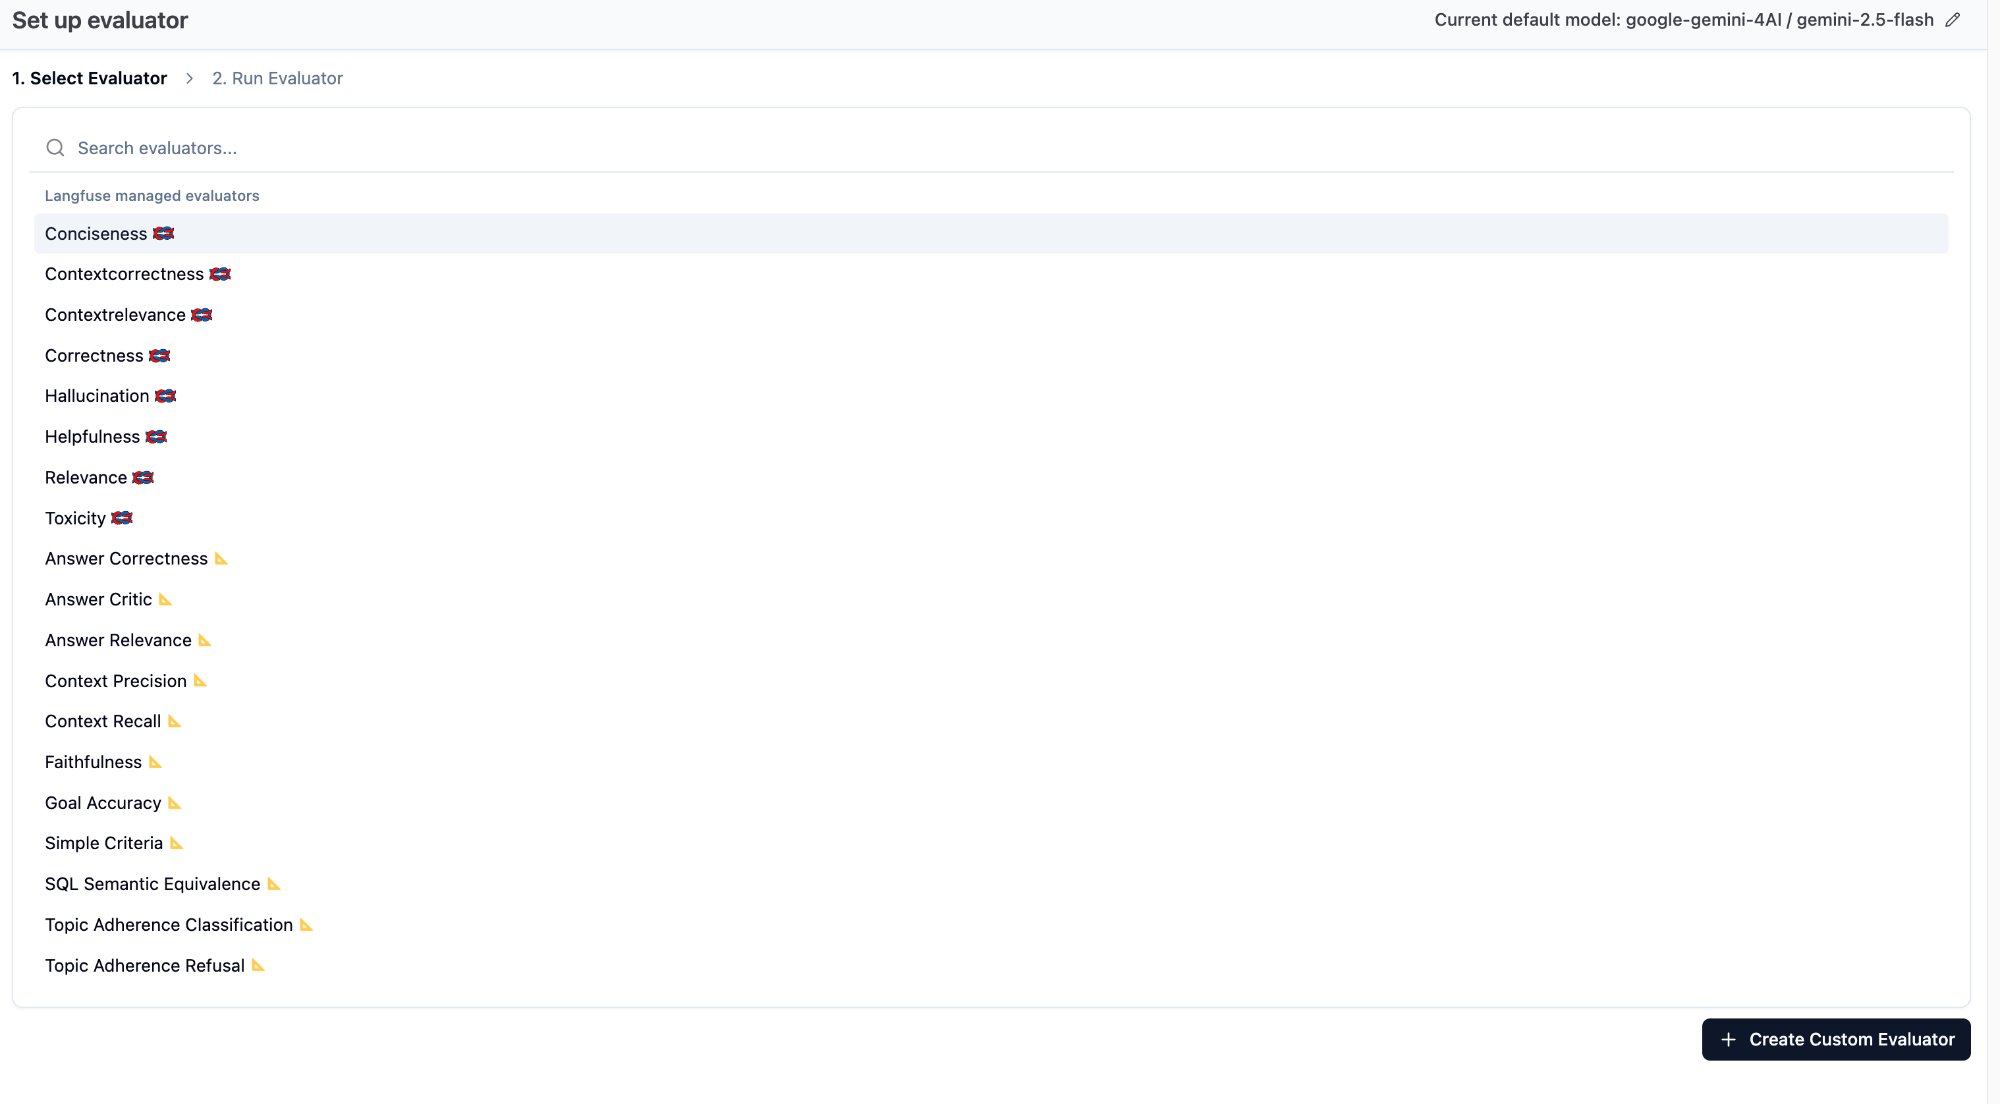Select the SQL Semantic Equivalence evaluator

[152, 884]
